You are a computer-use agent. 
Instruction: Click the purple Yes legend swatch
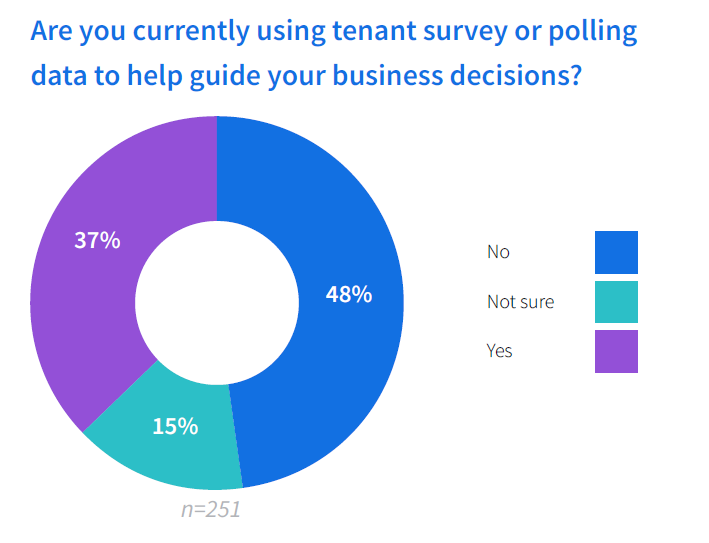click(616, 351)
